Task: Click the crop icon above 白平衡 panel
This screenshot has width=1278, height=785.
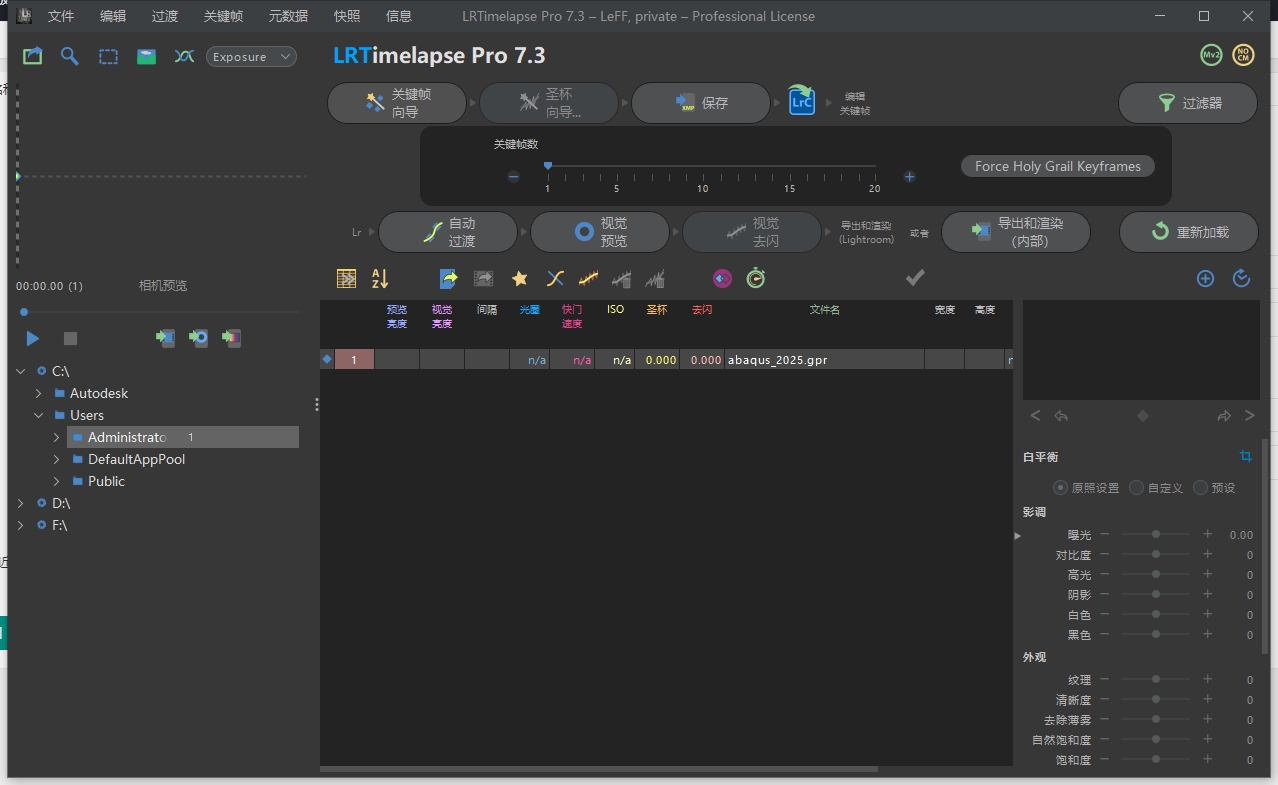Action: coord(1245,455)
